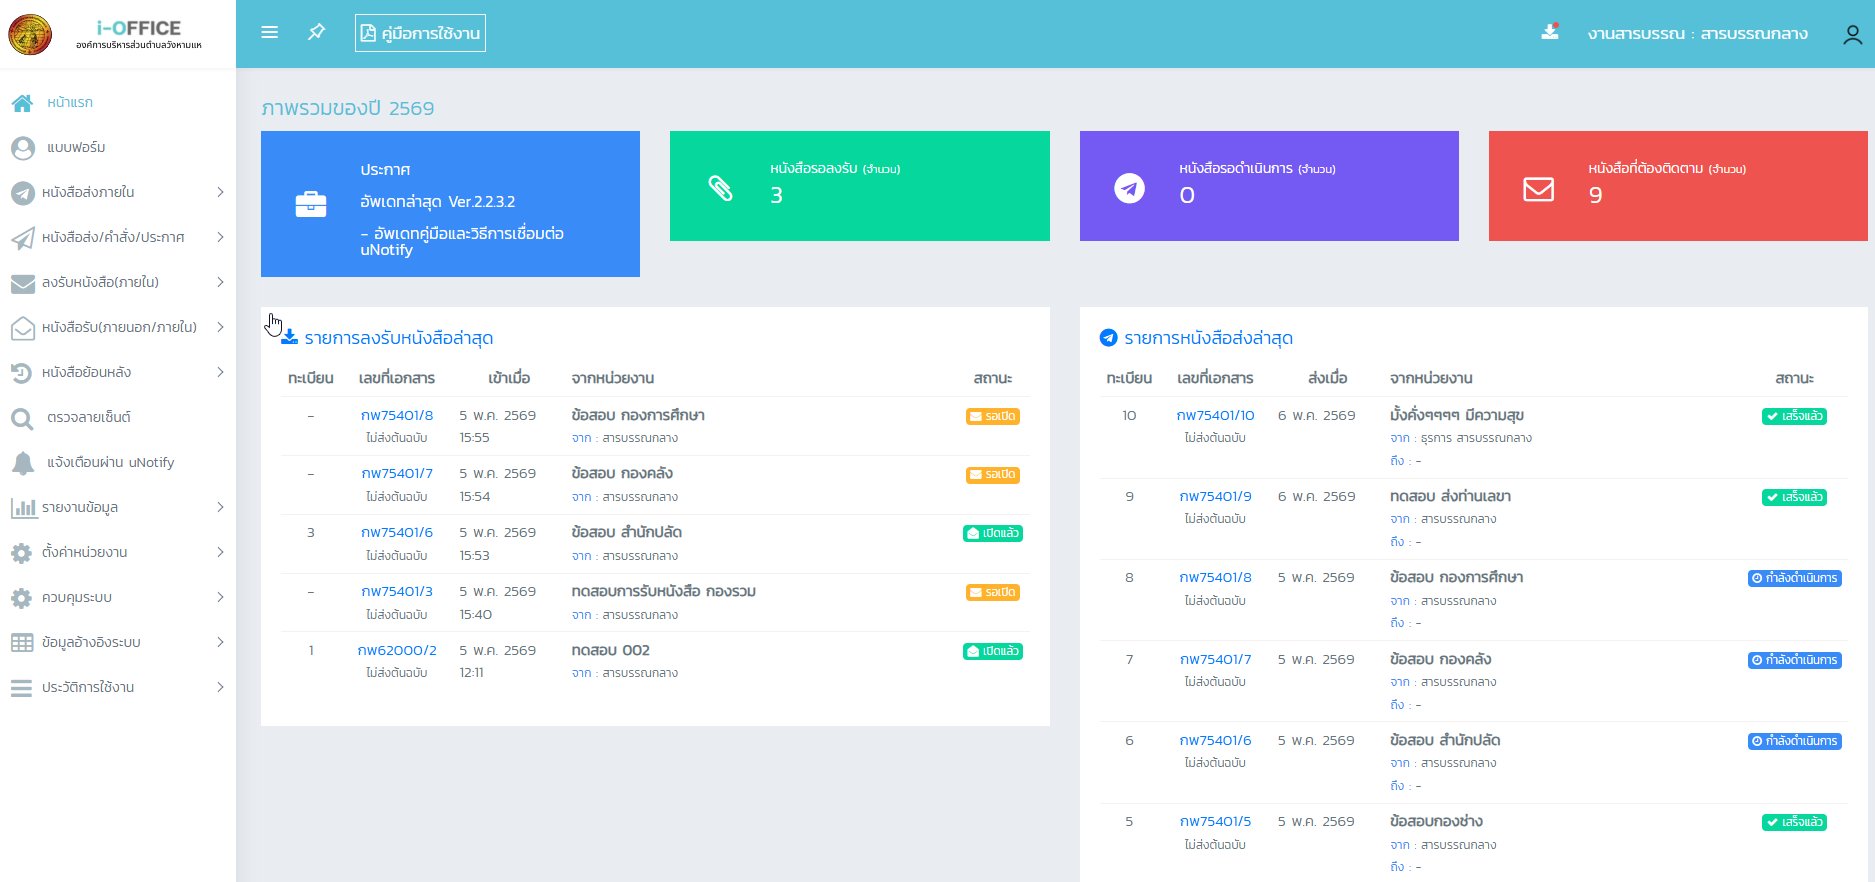Click the paper plane icon on หนังสือรอดำเนินการ card

(1130, 187)
